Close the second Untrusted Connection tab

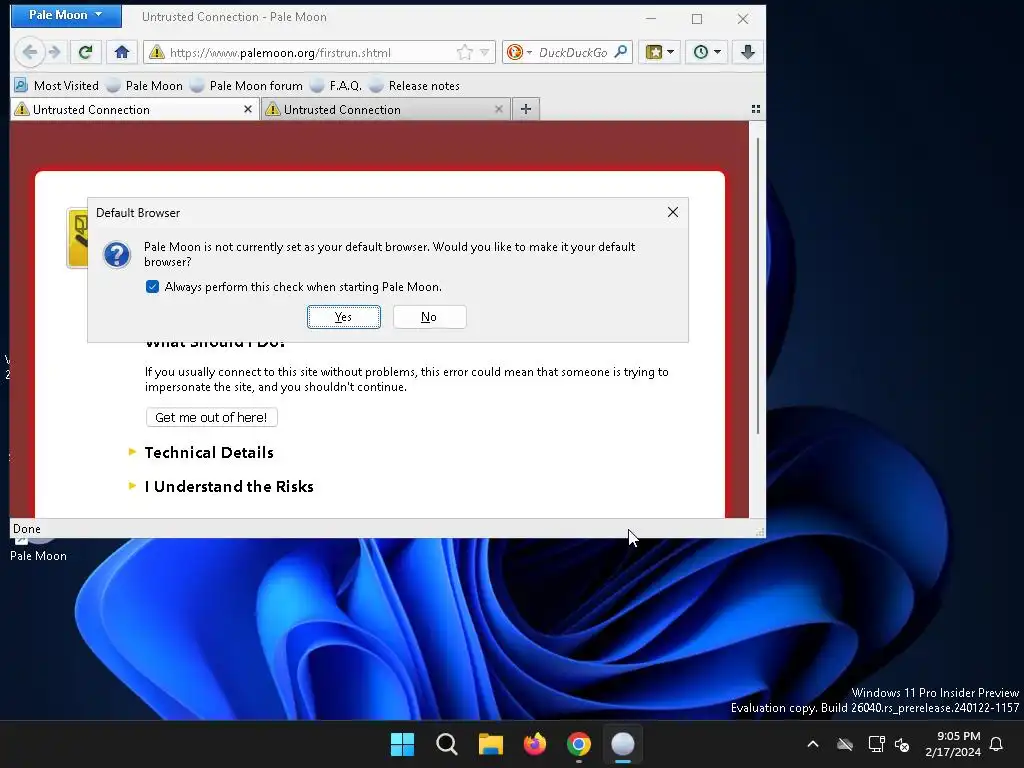pyautogui.click(x=499, y=109)
